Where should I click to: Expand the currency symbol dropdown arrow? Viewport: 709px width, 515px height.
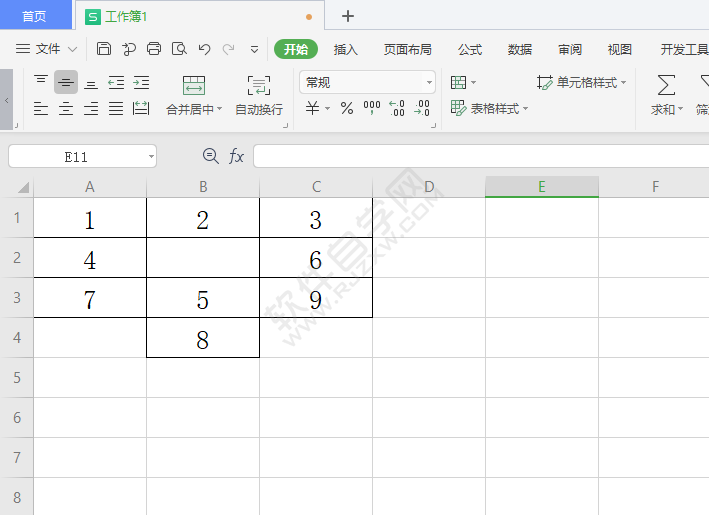point(328,109)
